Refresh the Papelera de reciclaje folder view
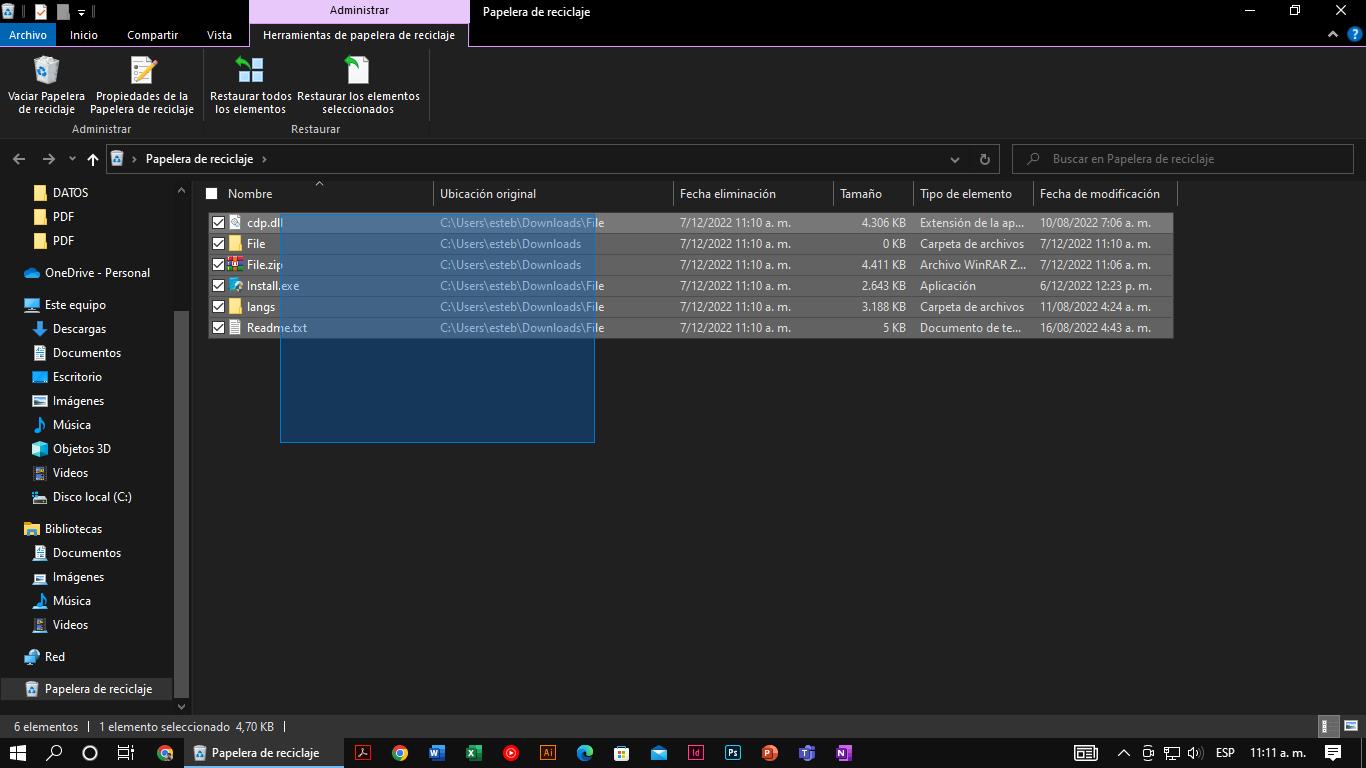1366x768 pixels. [984, 159]
